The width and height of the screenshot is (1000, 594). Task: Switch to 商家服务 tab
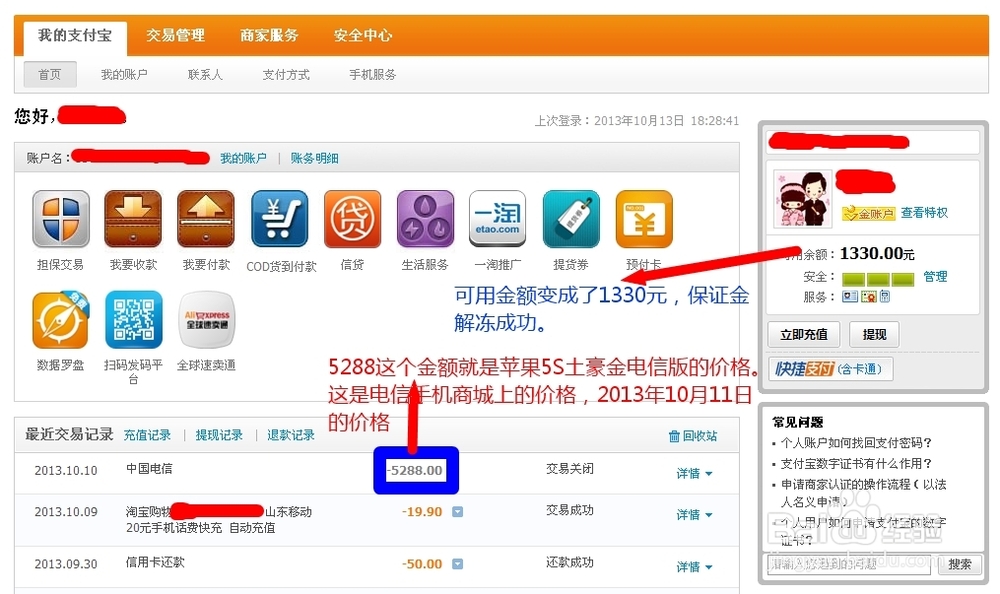(x=269, y=36)
